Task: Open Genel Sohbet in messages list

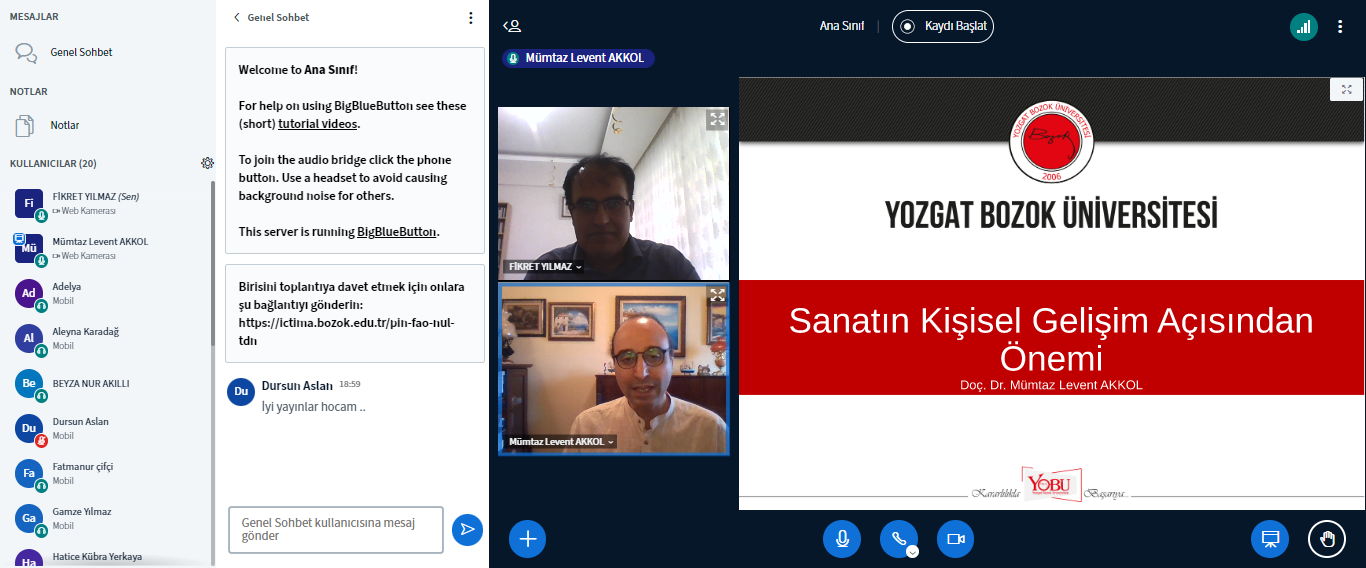Action: click(x=80, y=52)
